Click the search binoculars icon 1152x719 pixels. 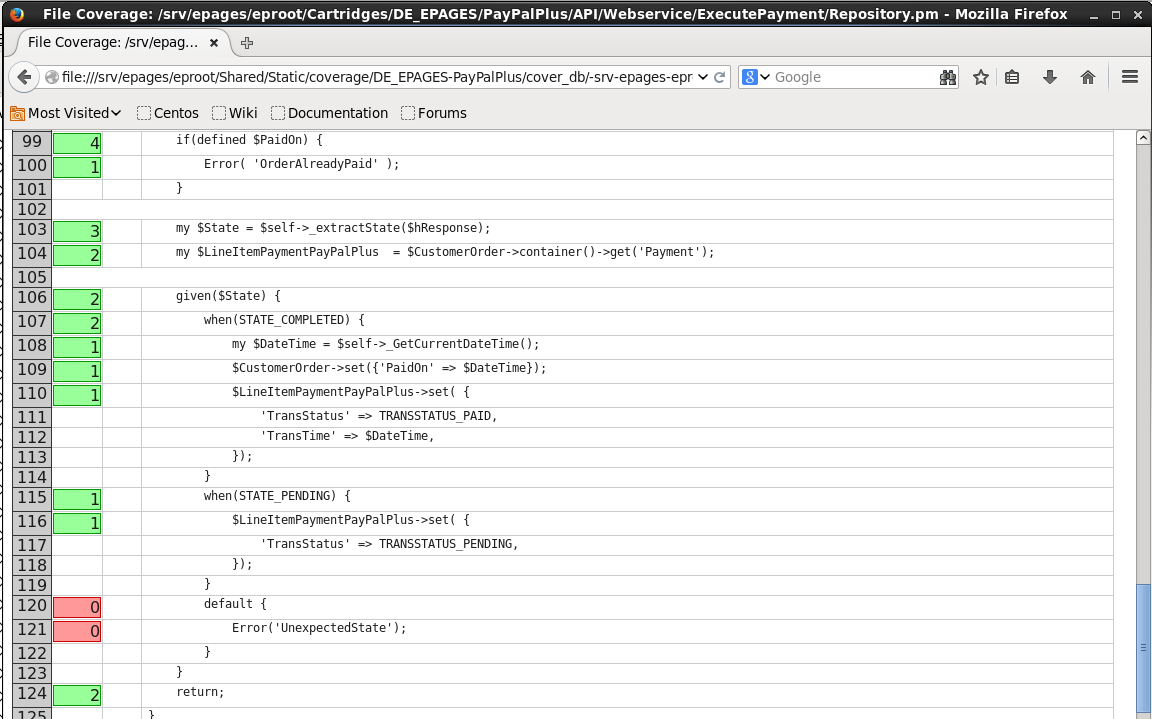click(947, 77)
